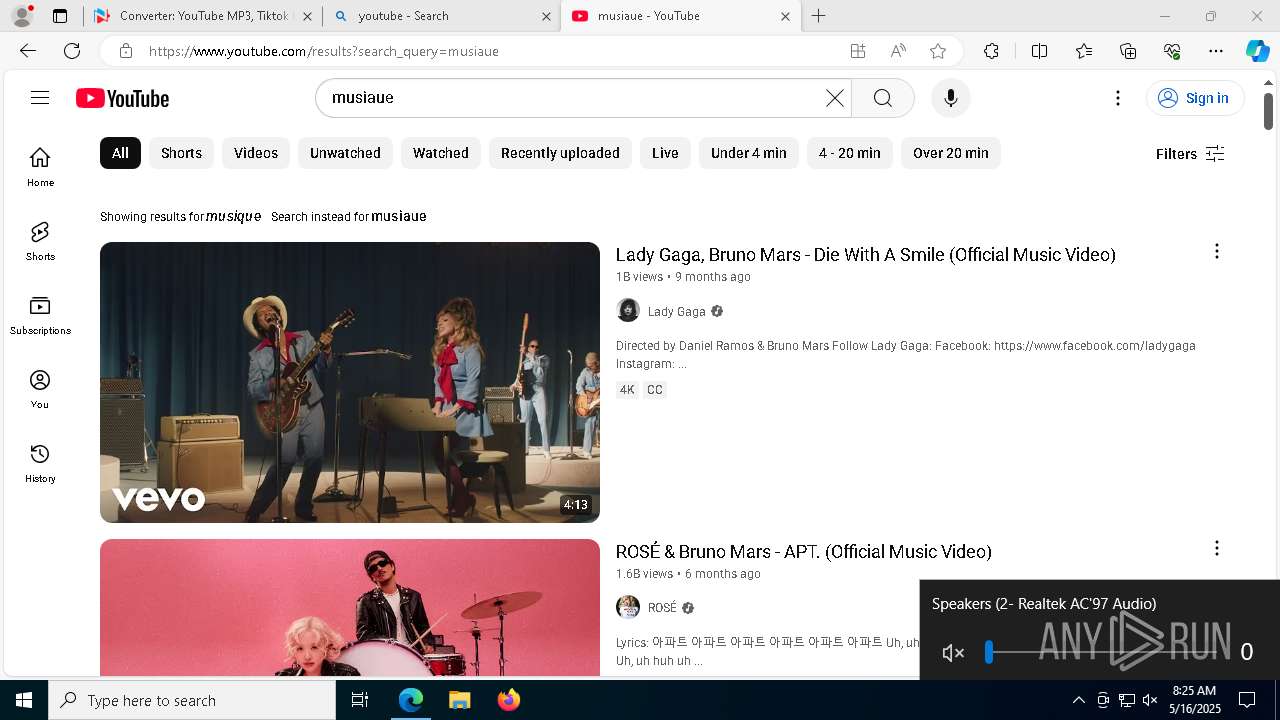Open a new browser tab
This screenshot has height=720, width=1280.
818,16
